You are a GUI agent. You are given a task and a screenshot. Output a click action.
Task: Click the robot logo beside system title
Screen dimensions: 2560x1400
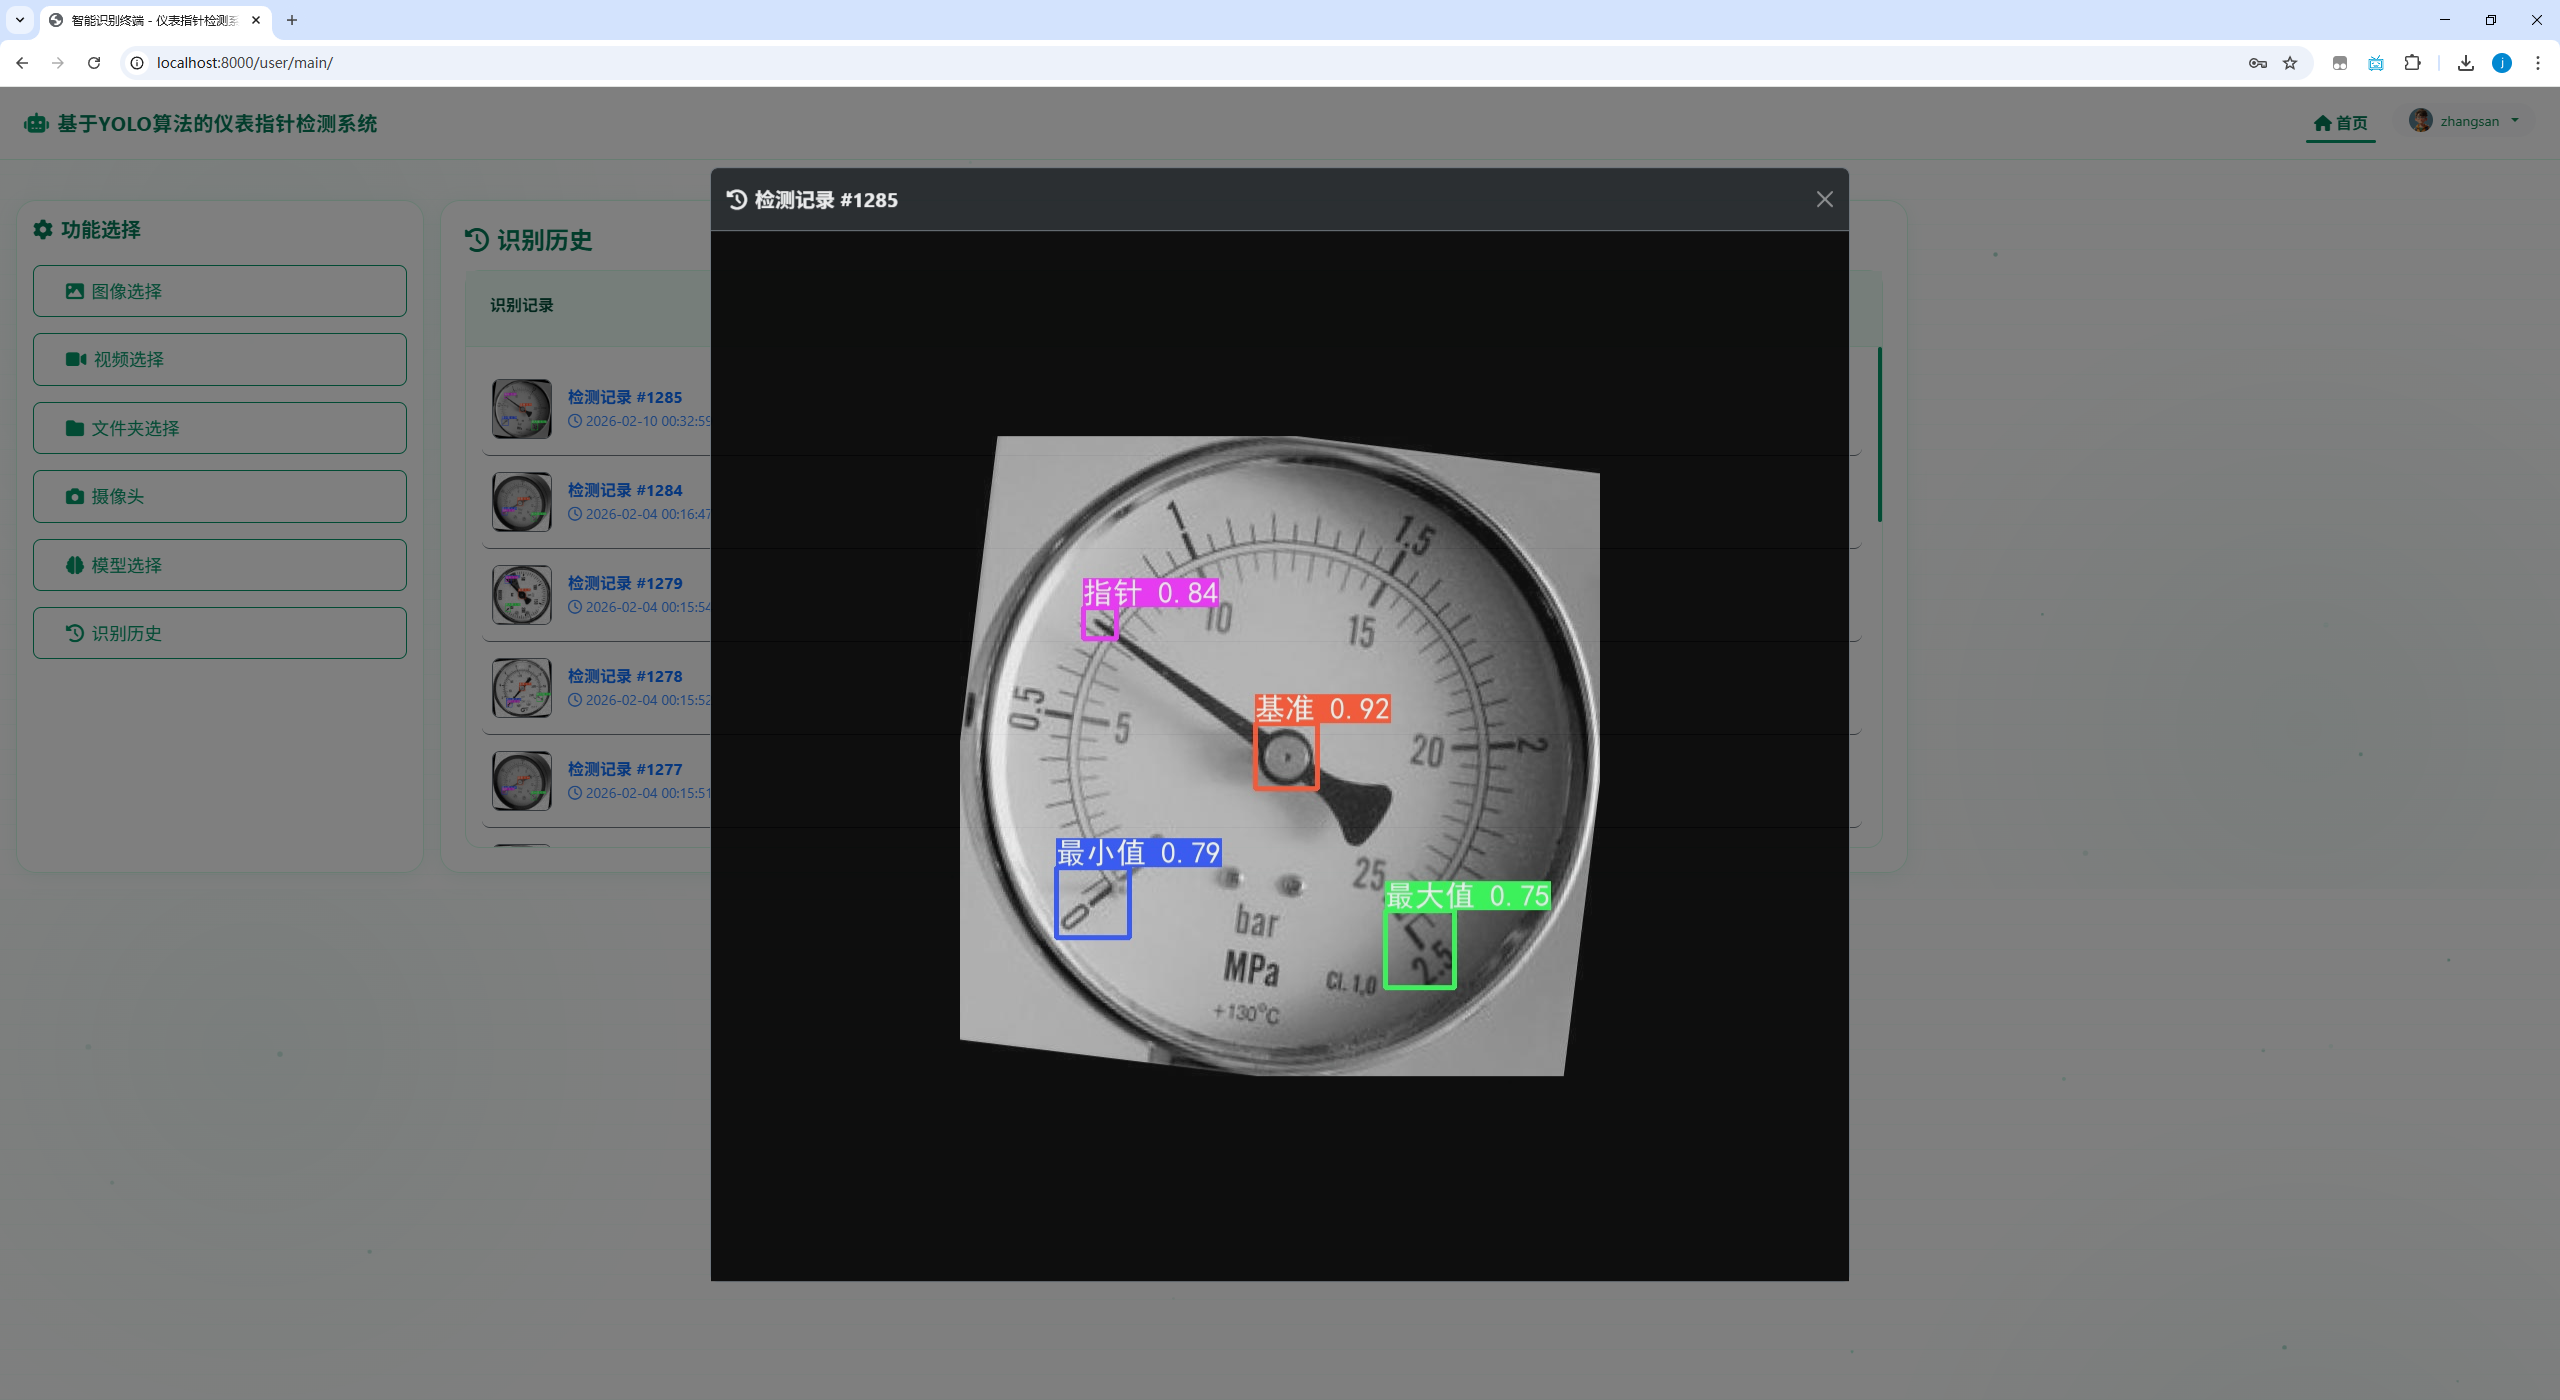pos(37,123)
